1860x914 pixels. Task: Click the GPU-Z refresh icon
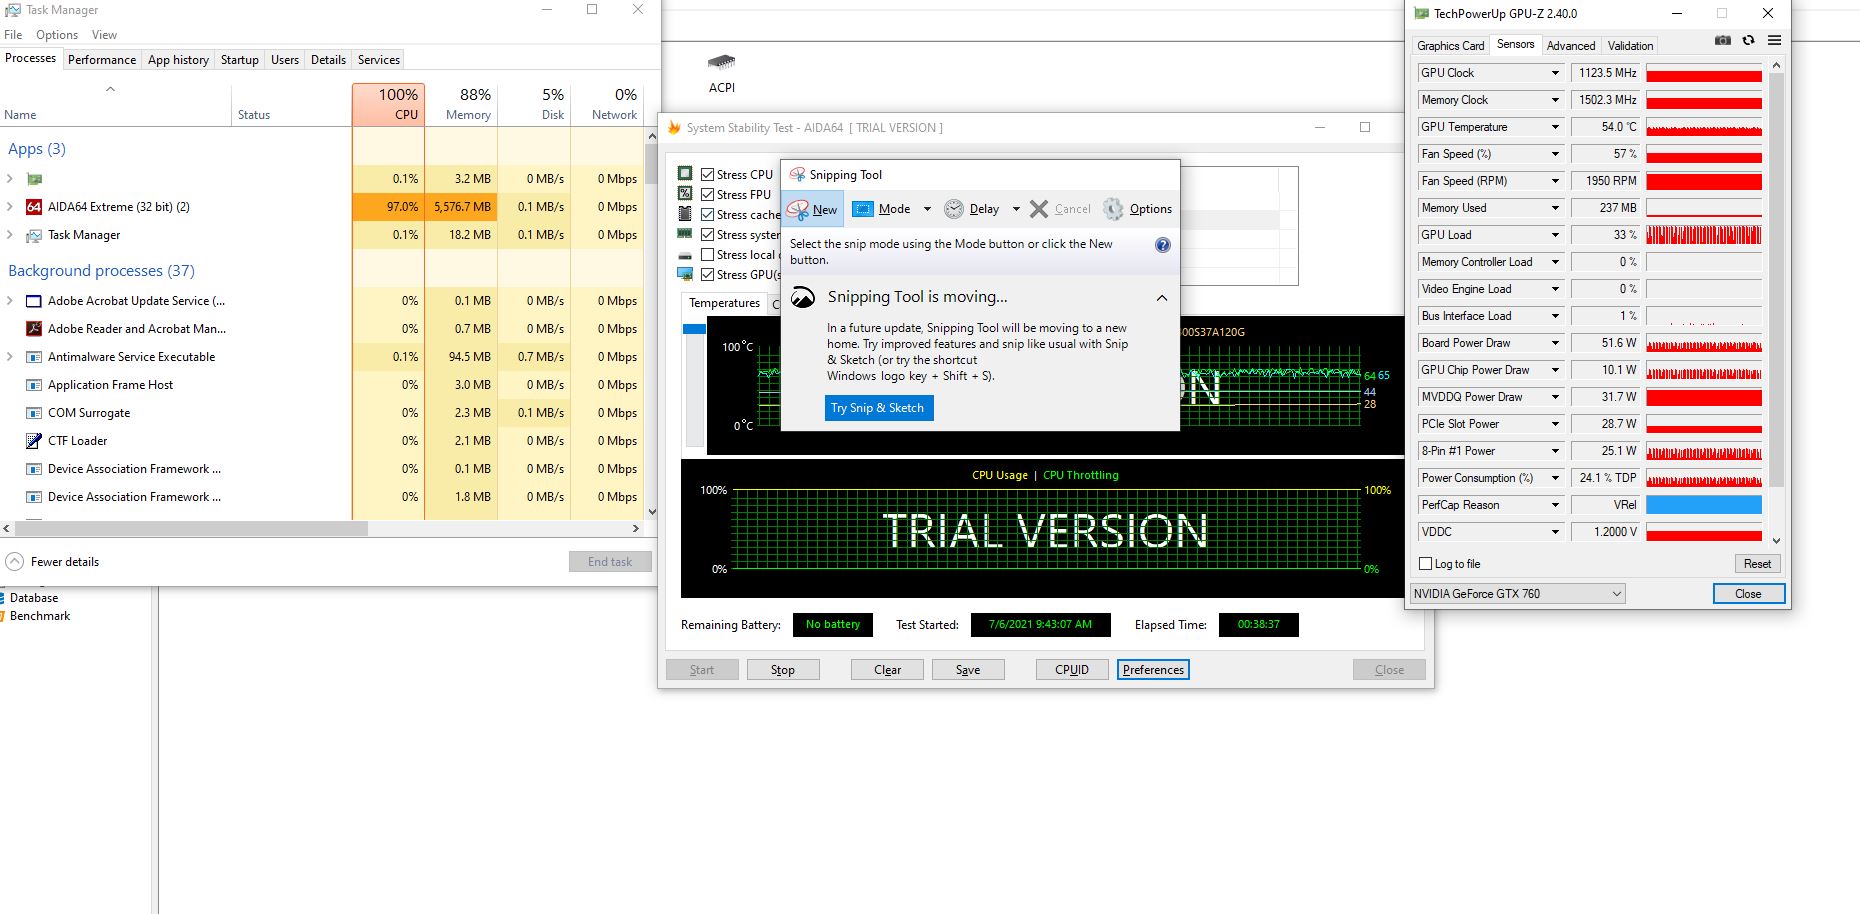1748,40
